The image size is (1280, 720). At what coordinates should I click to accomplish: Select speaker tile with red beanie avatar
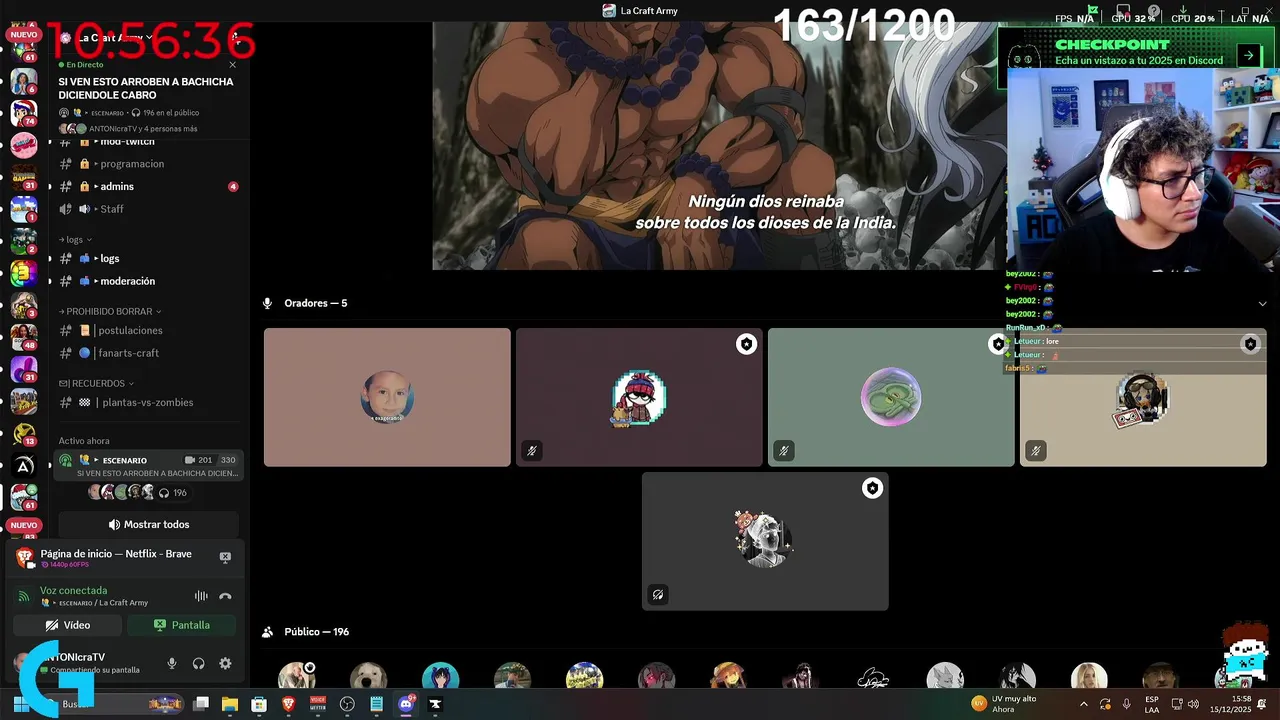pos(639,397)
